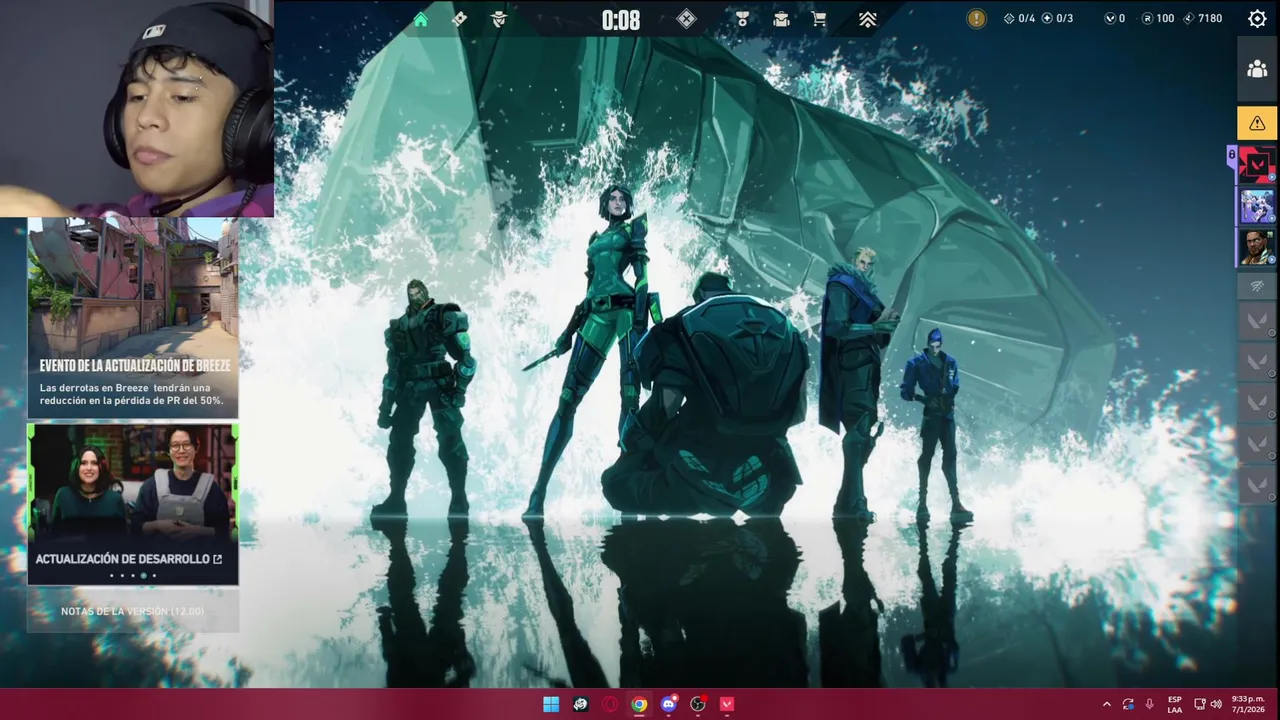Select the red Valorant logo party member card
Image resolution: width=1280 pixels, height=720 pixels.
[1257, 164]
